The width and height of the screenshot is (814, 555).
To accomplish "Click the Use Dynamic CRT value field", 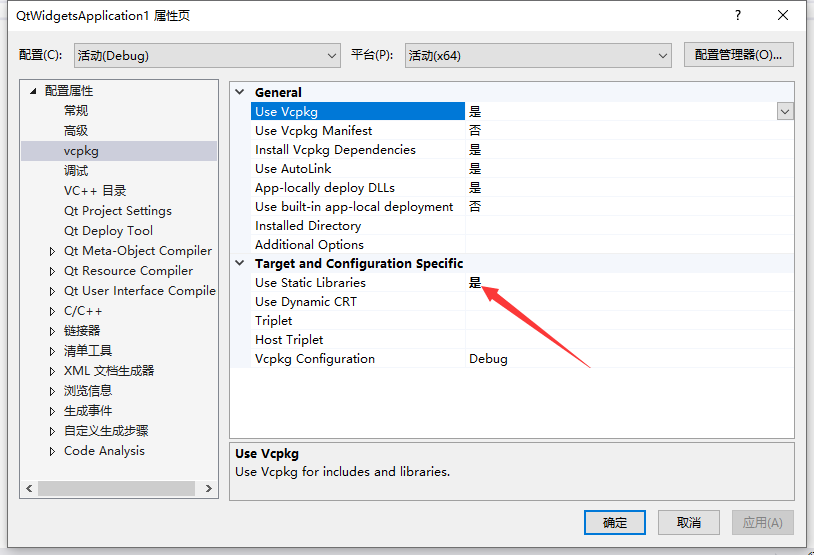I will pyautogui.click(x=629, y=302).
